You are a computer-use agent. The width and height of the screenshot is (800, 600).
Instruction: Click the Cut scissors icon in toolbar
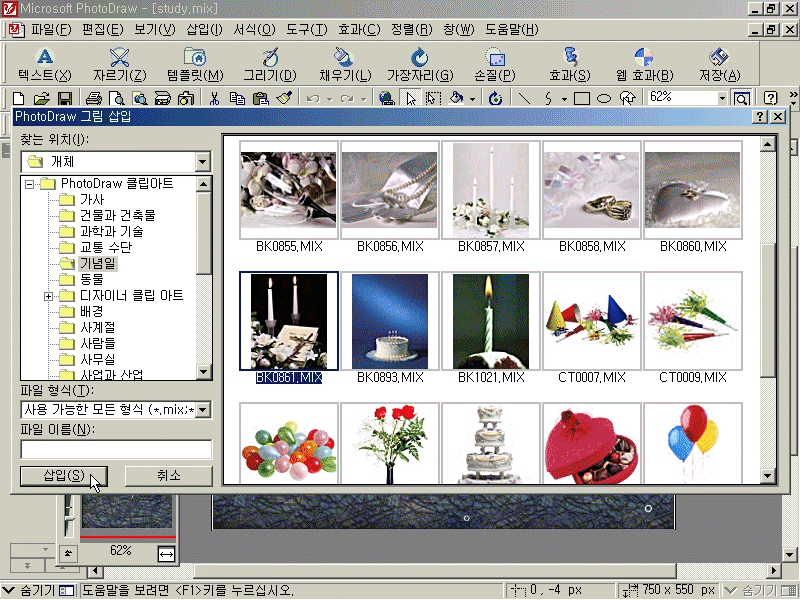coord(214,98)
